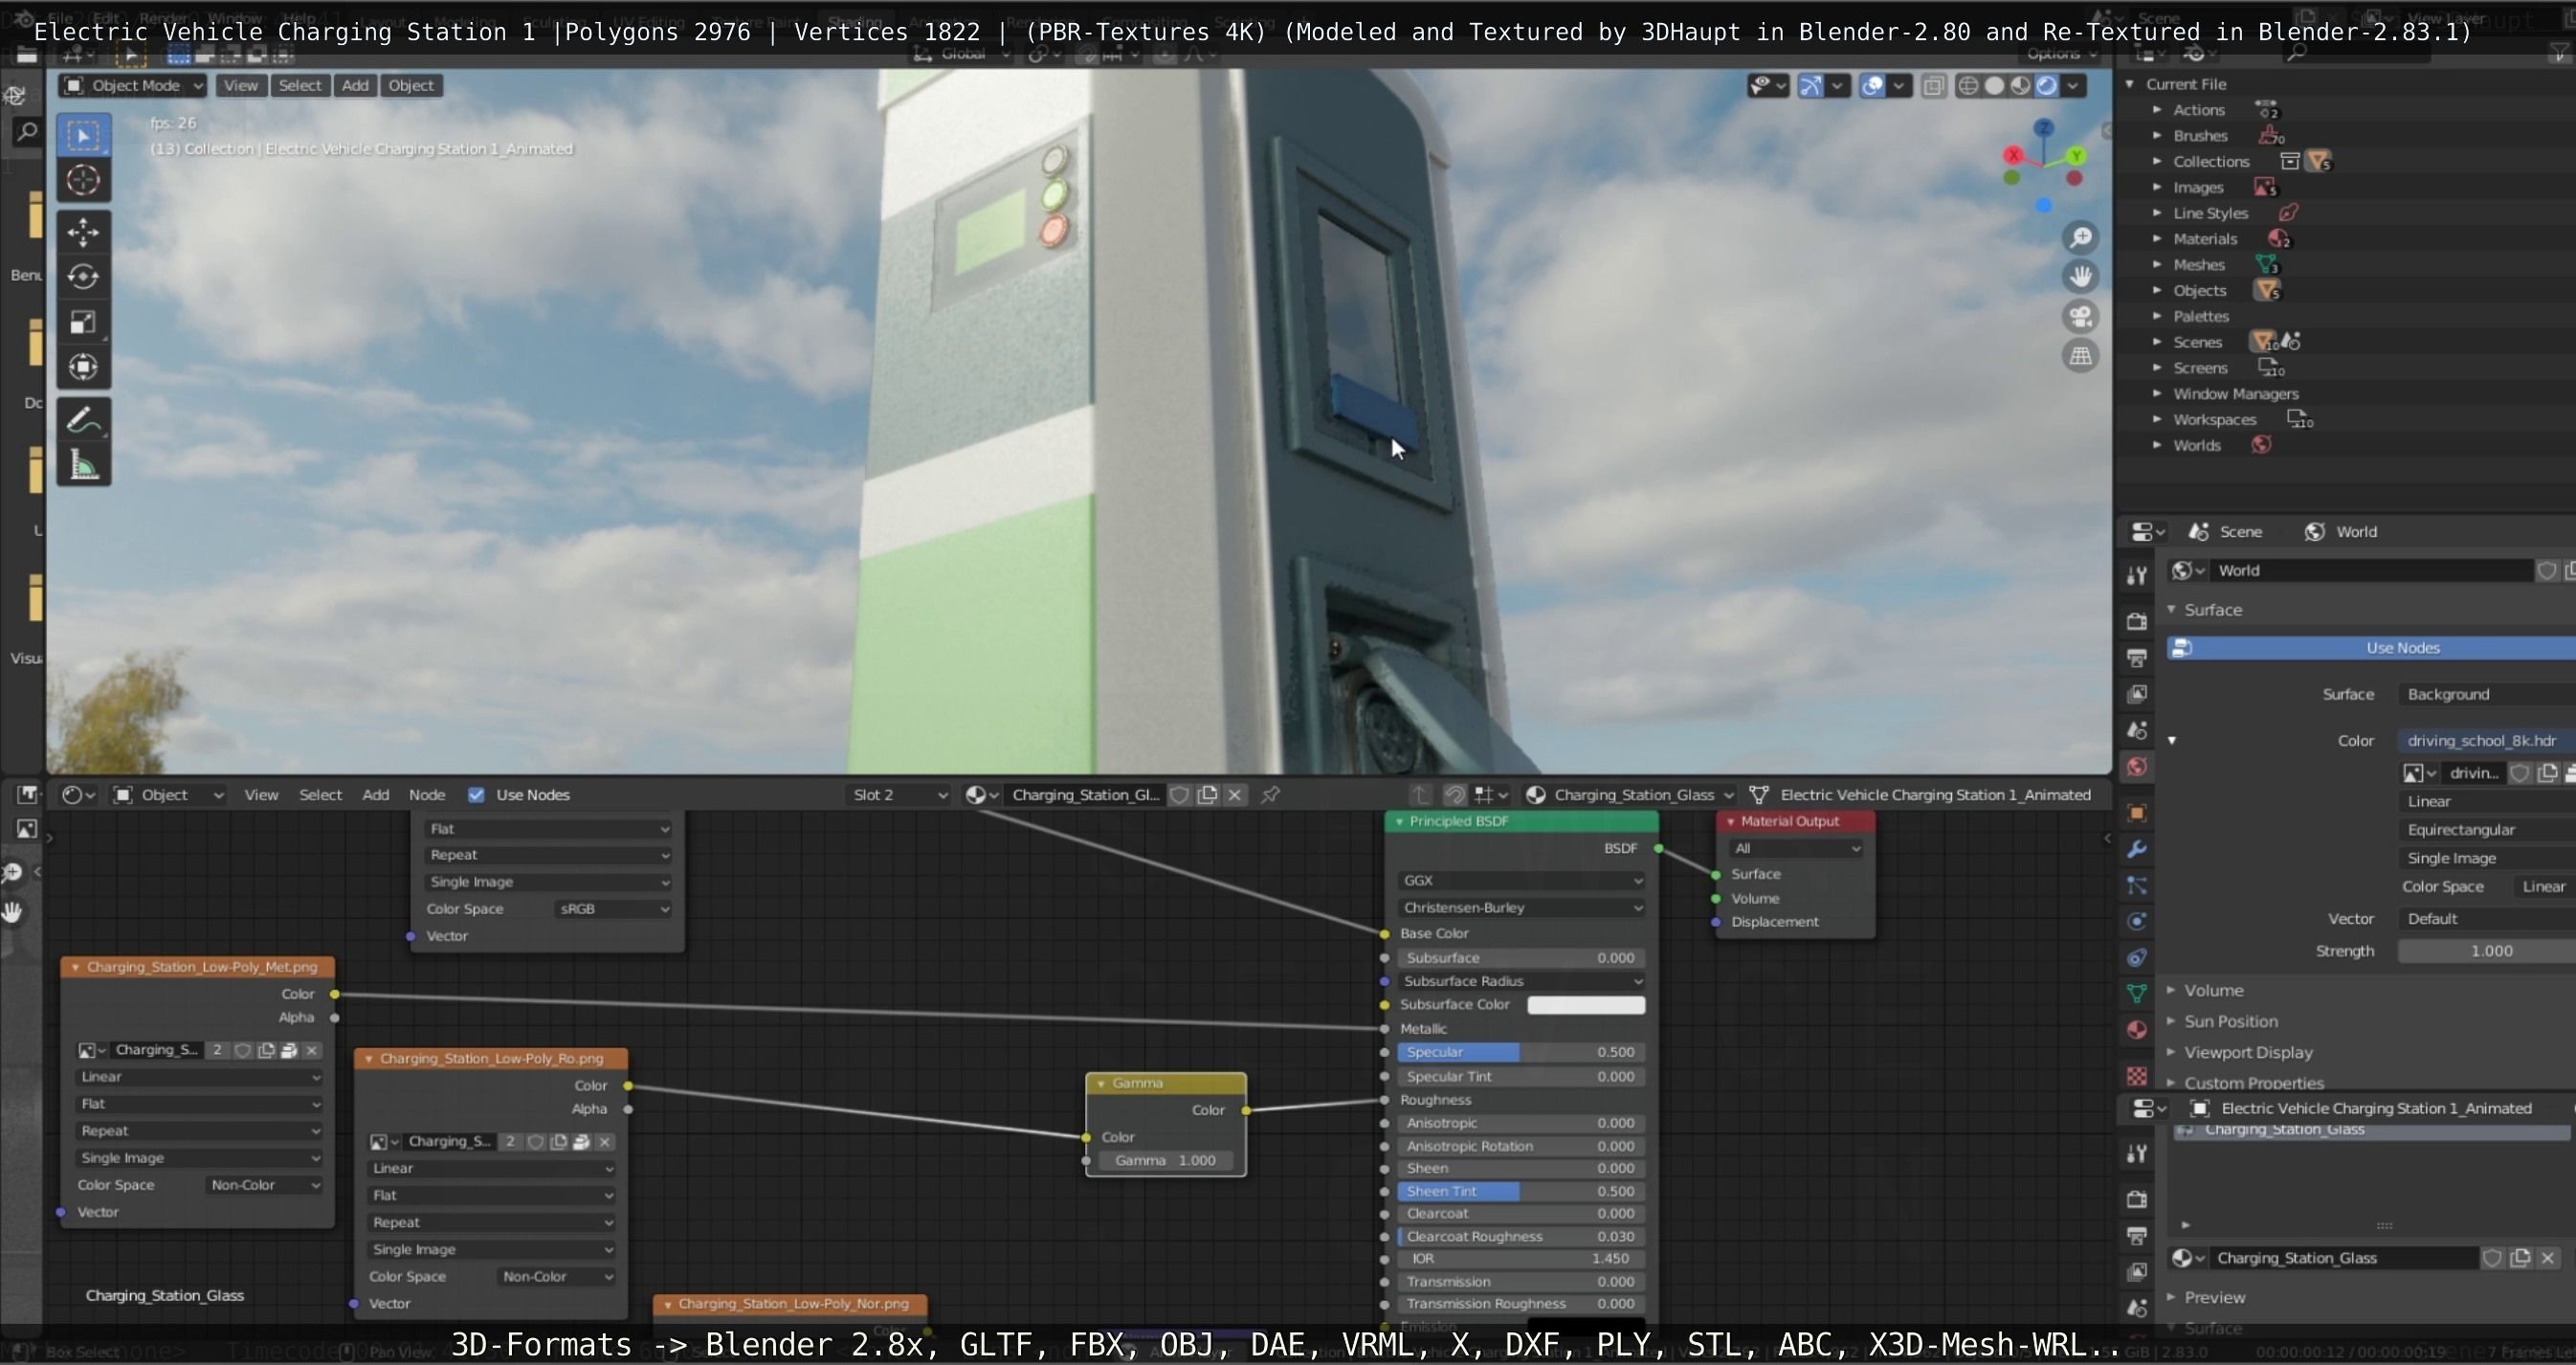Change sRGB color space dropdown

(612, 909)
